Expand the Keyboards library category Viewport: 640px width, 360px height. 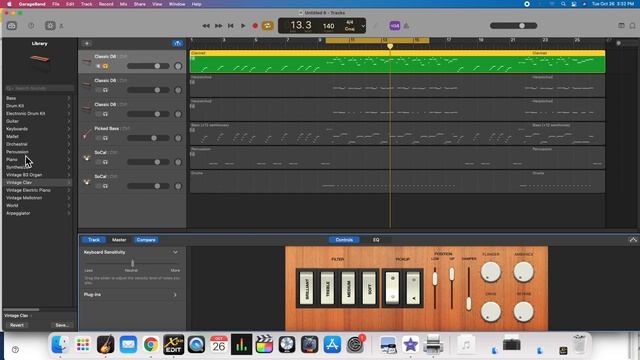coord(39,129)
